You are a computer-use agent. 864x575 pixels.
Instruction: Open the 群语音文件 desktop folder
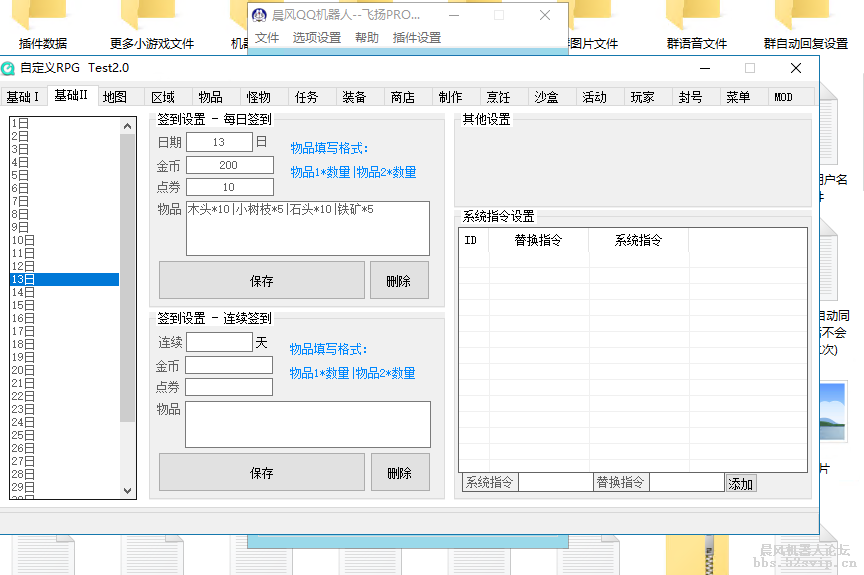(696, 25)
